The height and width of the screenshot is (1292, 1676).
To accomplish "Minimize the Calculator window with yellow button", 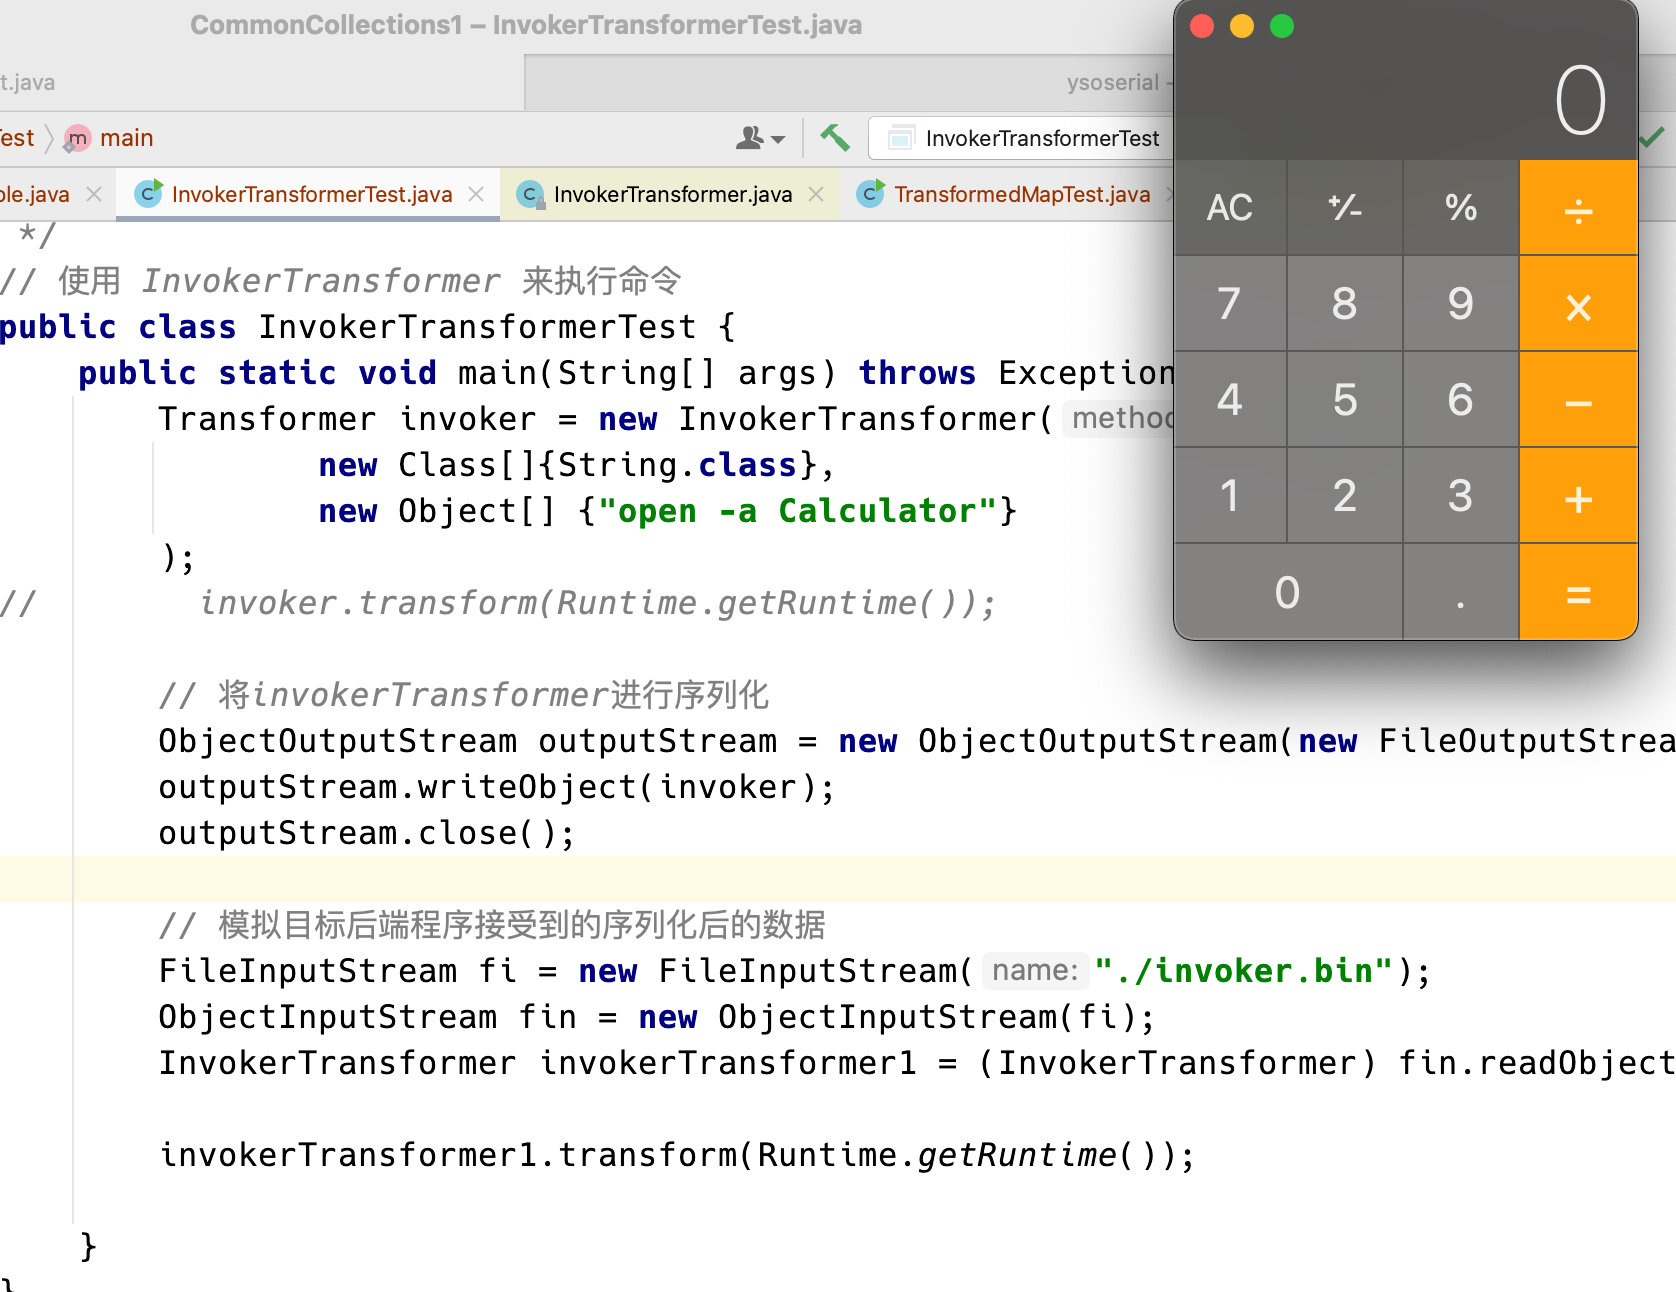I will pyautogui.click(x=1242, y=26).
